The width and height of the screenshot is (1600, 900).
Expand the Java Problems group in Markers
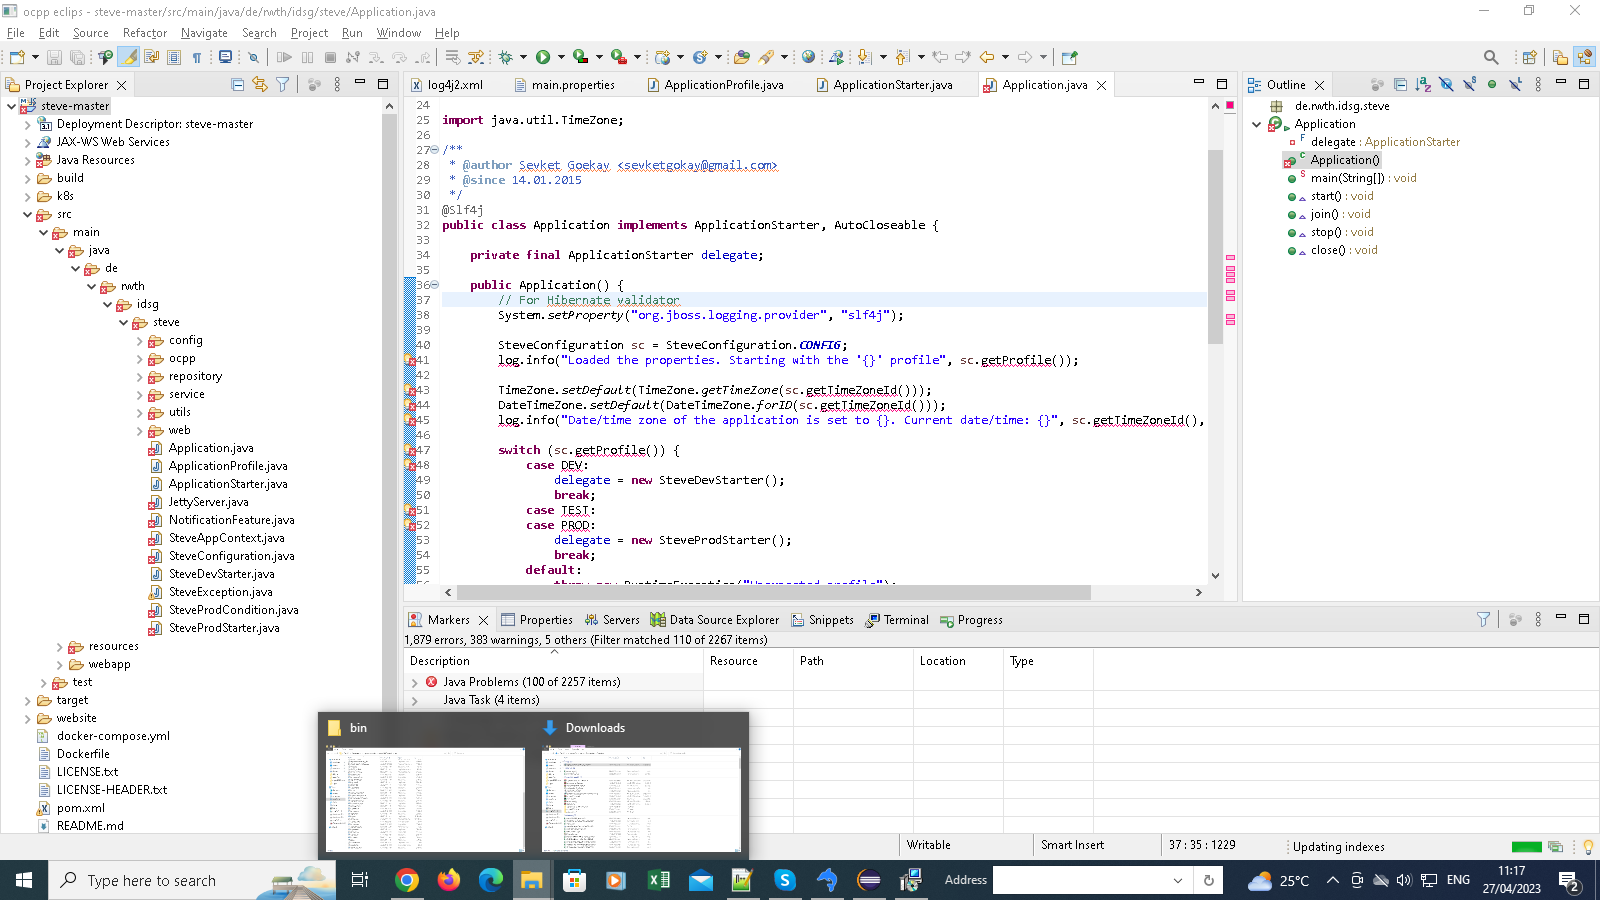click(x=416, y=682)
